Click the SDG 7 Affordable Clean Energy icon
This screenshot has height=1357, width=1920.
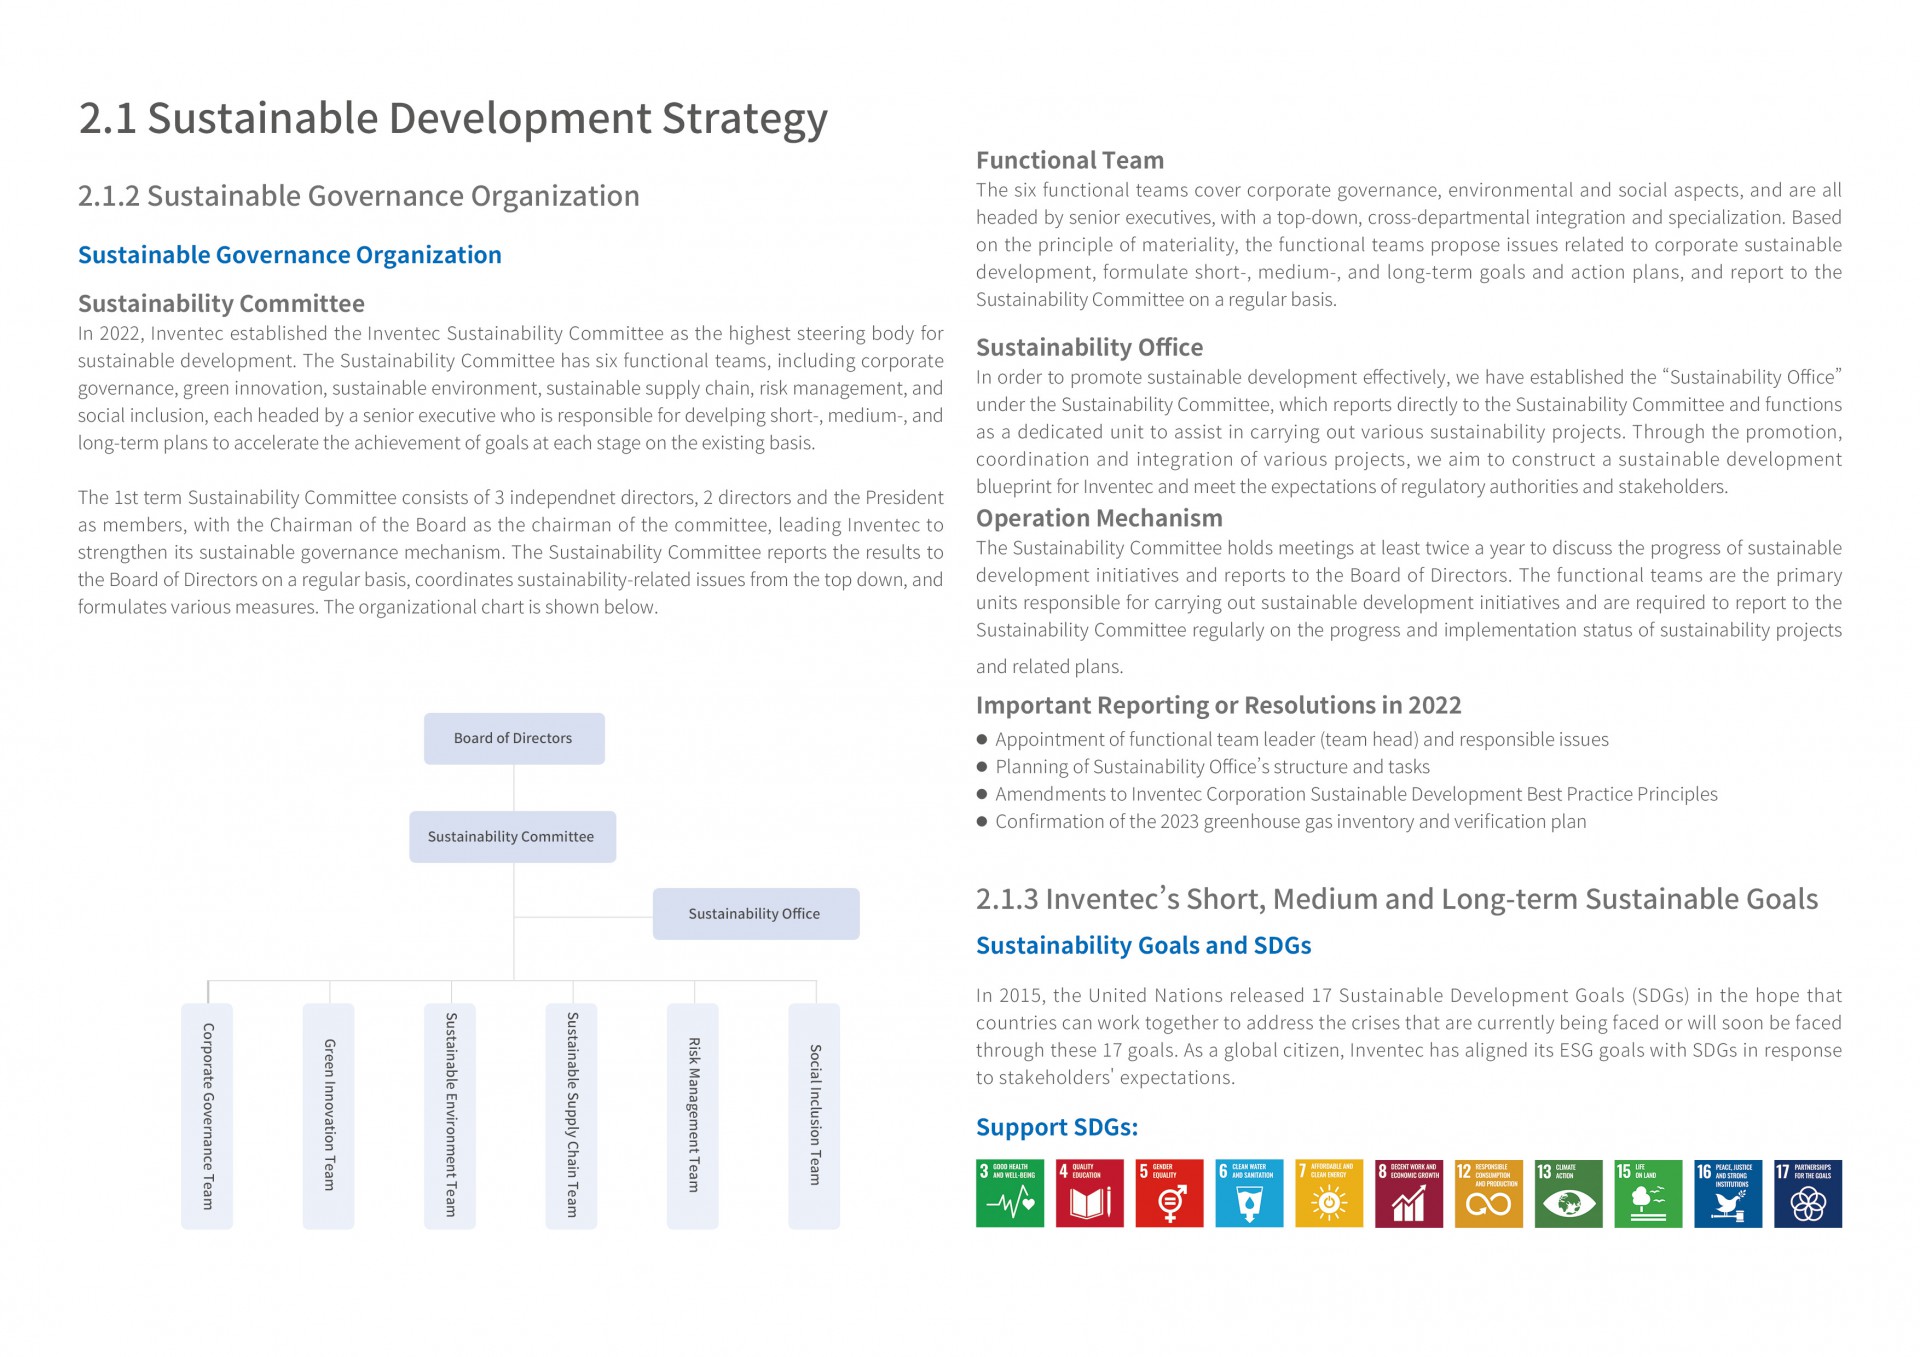click(1329, 1193)
